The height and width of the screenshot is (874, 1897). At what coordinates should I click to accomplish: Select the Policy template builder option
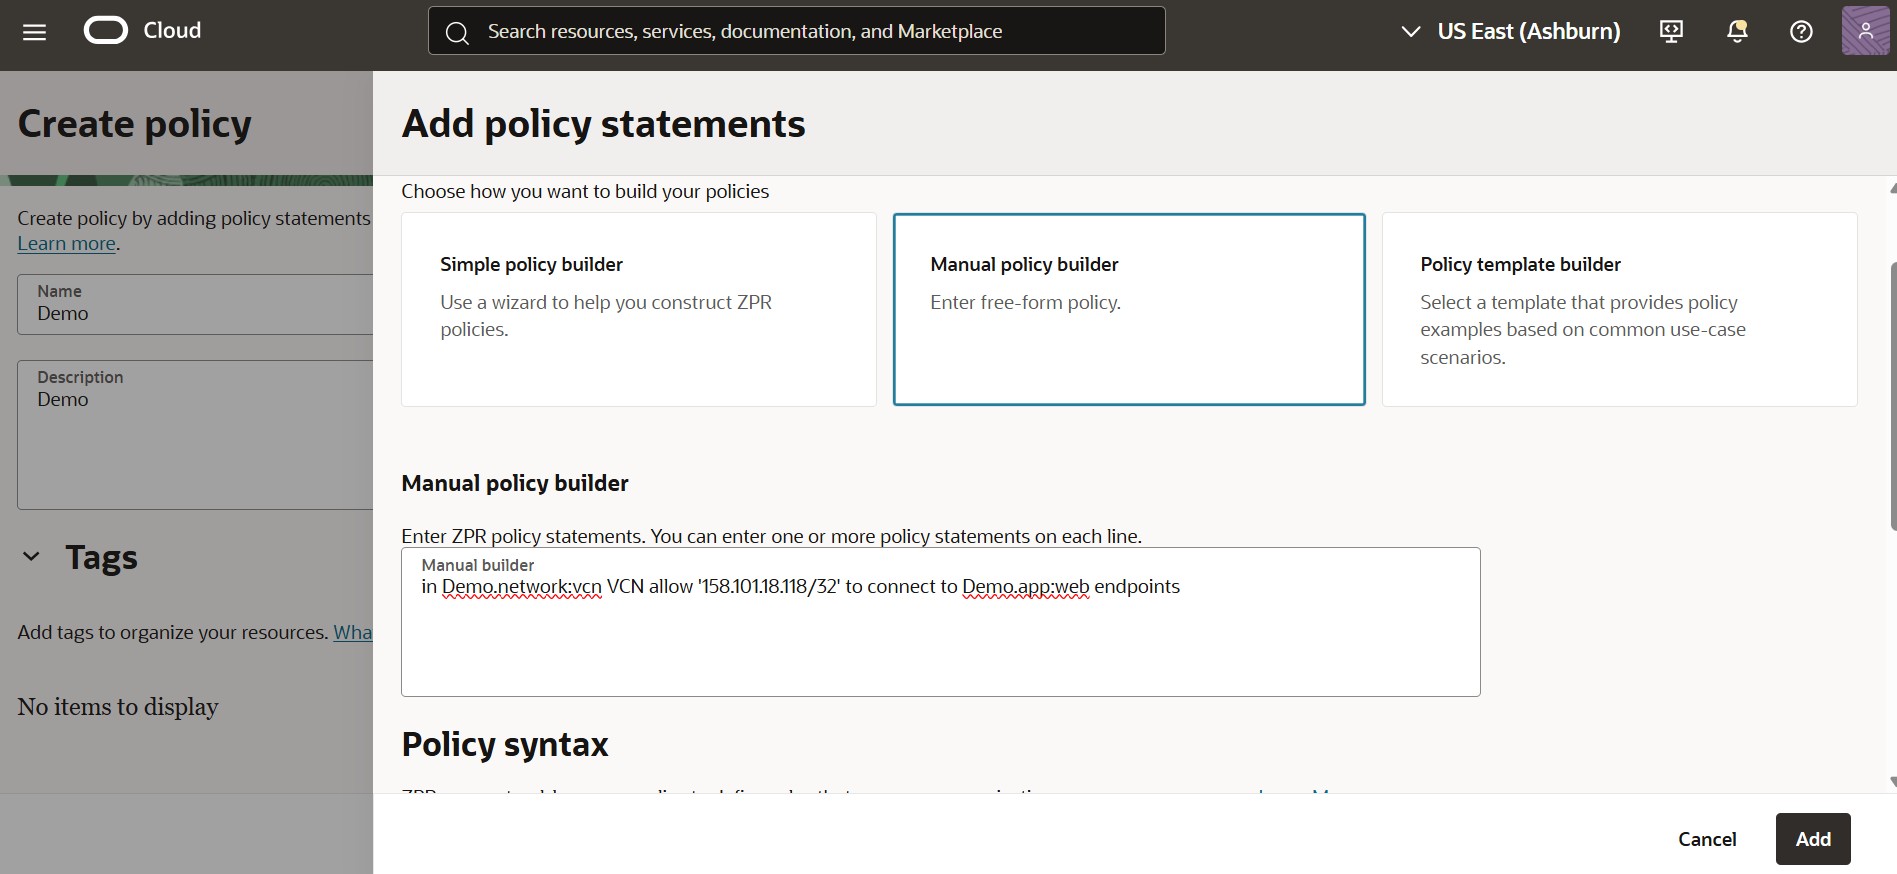coord(1619,309)
